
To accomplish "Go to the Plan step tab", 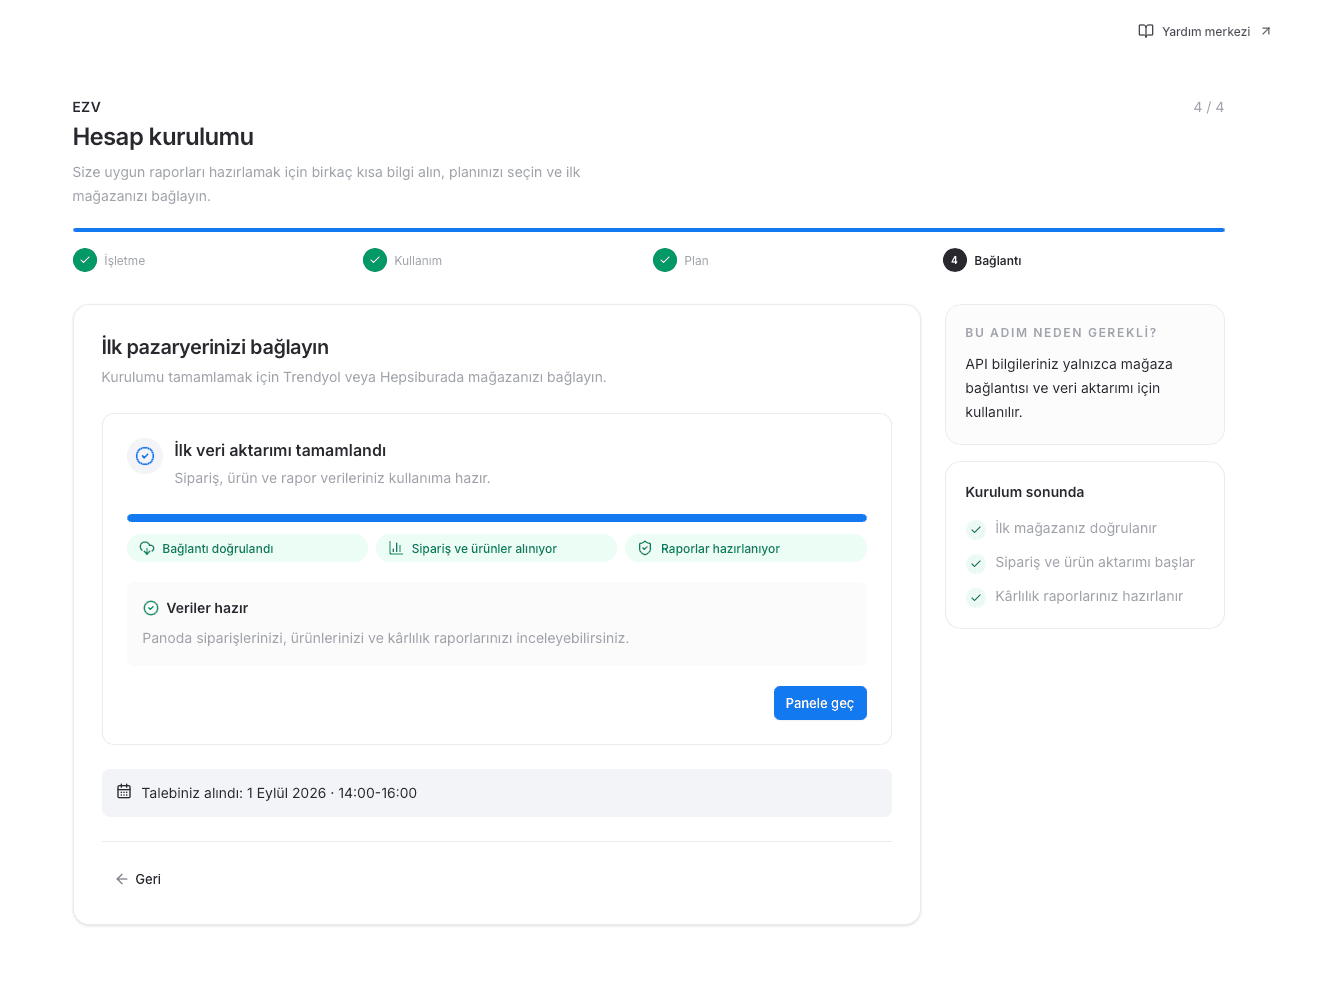I will (681, 260).
